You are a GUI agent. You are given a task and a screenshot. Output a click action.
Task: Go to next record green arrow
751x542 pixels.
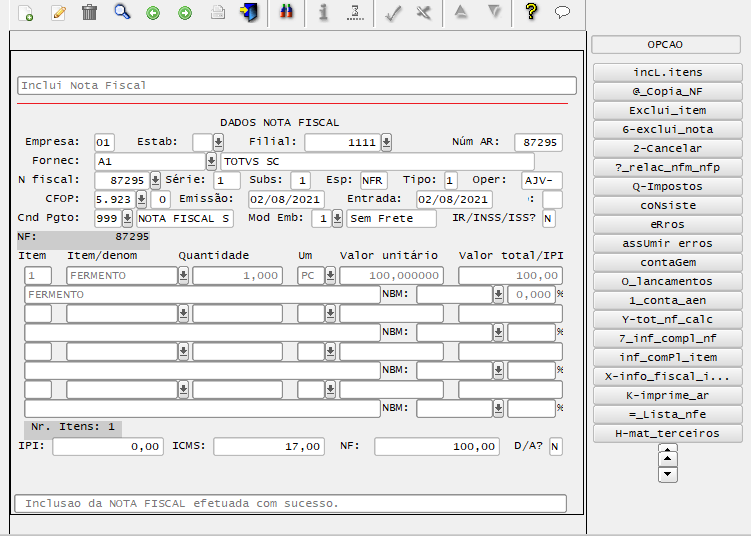185,13
